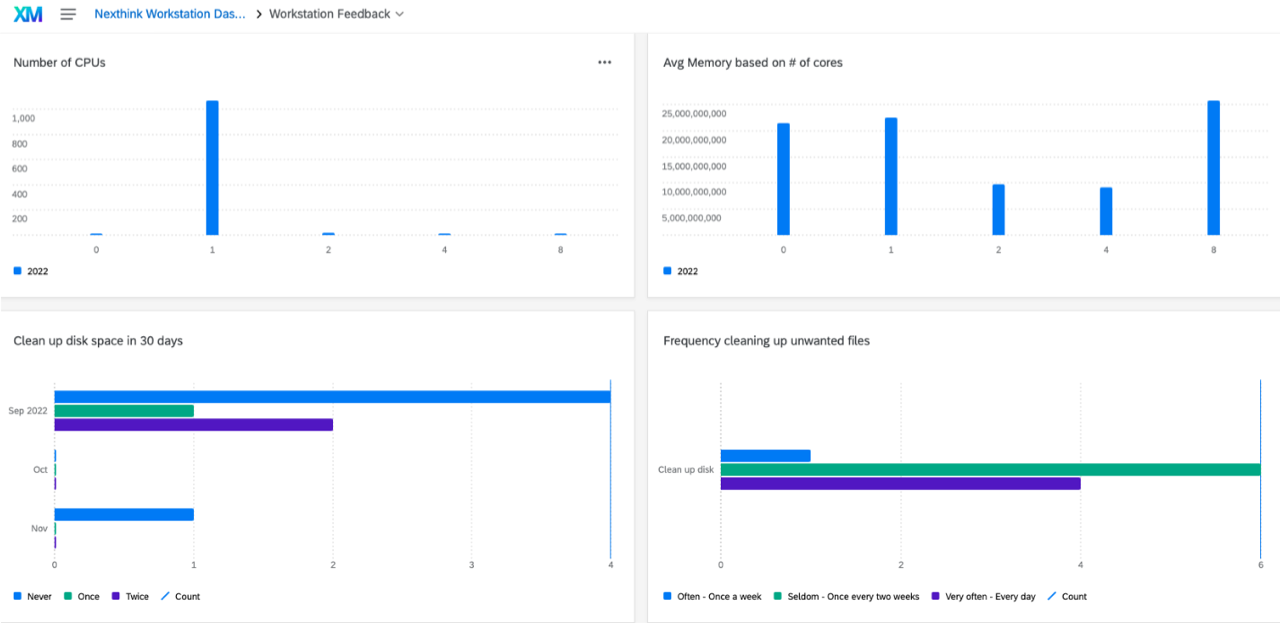Toggle the Never legend item
Image resolution: width=1280 pixels, height=623 pixels.
(33, 596)
